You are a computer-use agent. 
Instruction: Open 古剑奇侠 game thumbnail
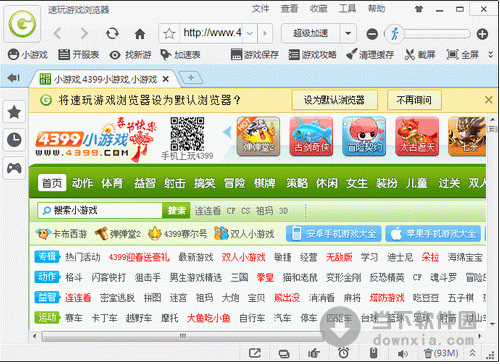point(311,136)
